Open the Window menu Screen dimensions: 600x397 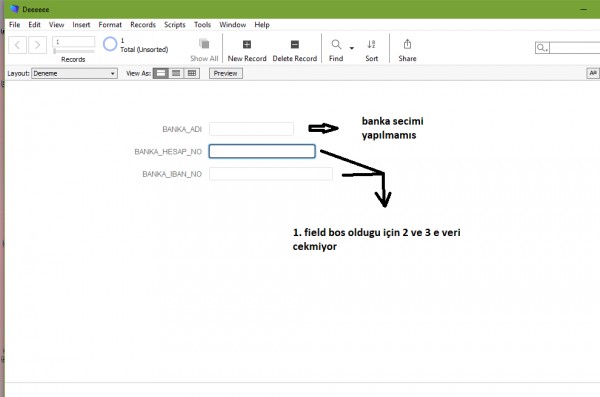232,25
